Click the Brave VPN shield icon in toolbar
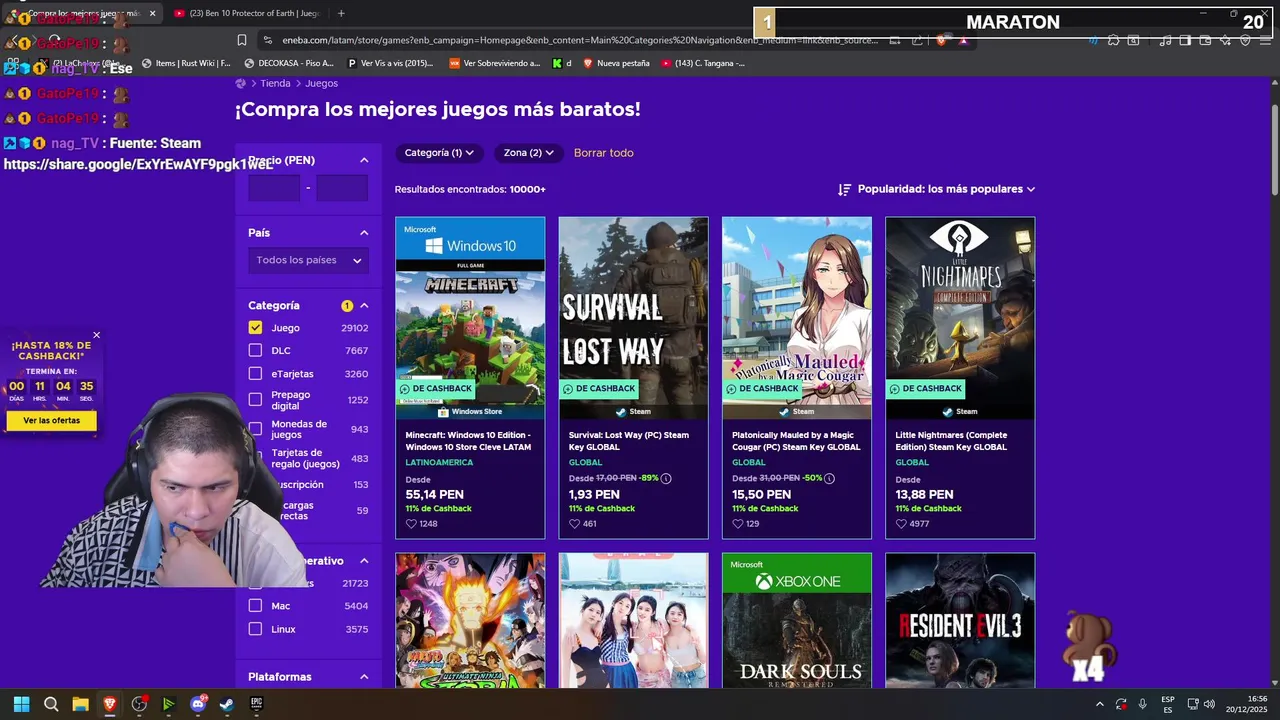 point(1245,40)
